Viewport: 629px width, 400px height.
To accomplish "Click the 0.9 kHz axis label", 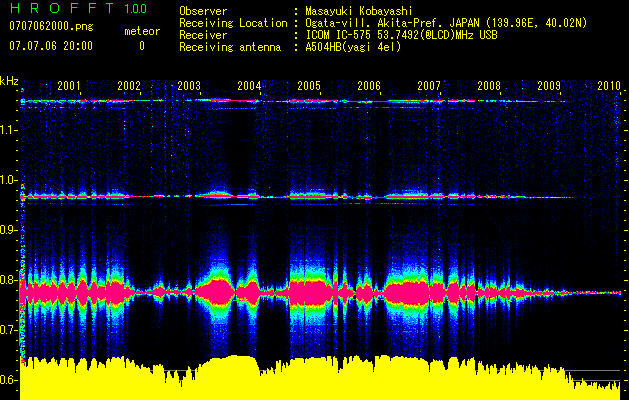I will point(9,230).
